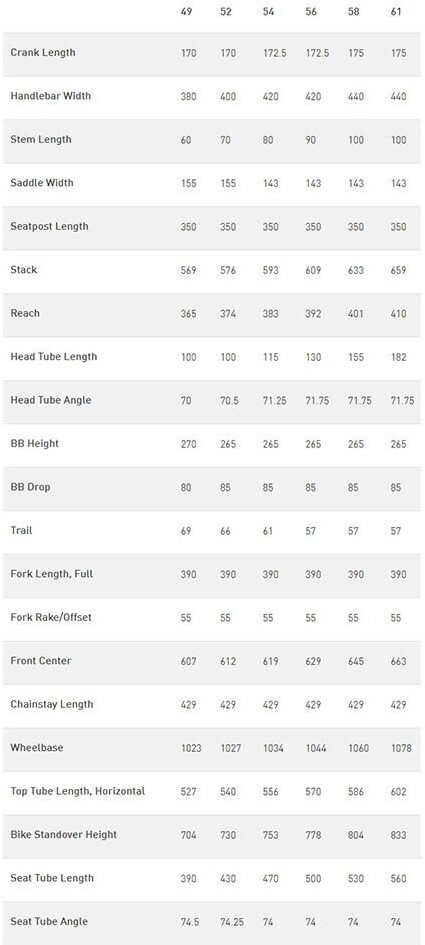Click the Saddle Width value 155 under 52
The height and width of the screenshot is (945, 425).
coord(228,183)
